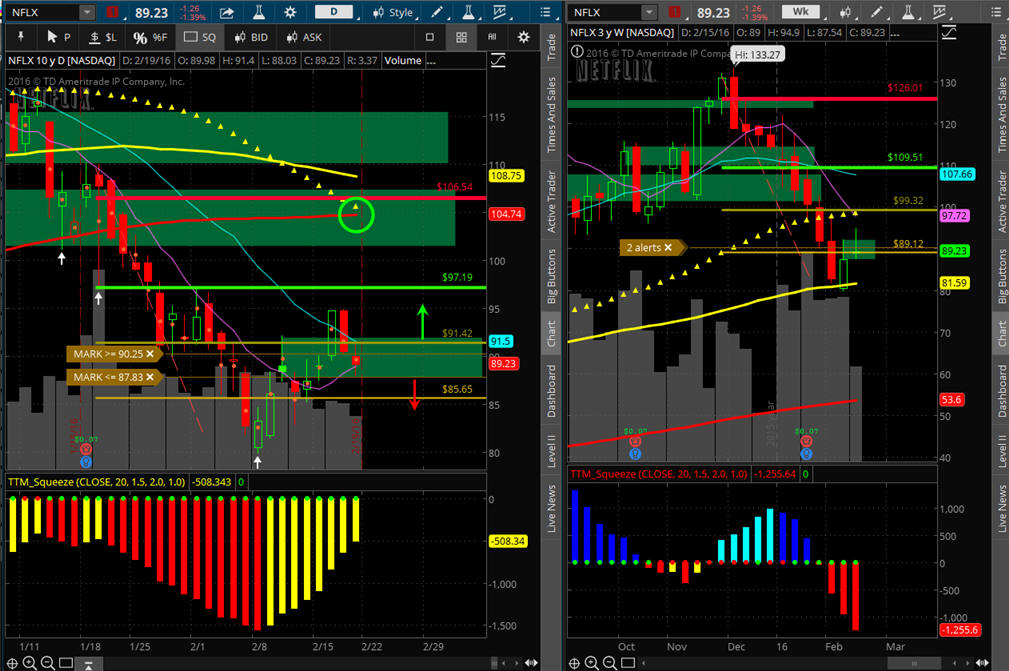The image size is (1009, 671).
Task: Open the Style dropdown menu
Action: 393,12
